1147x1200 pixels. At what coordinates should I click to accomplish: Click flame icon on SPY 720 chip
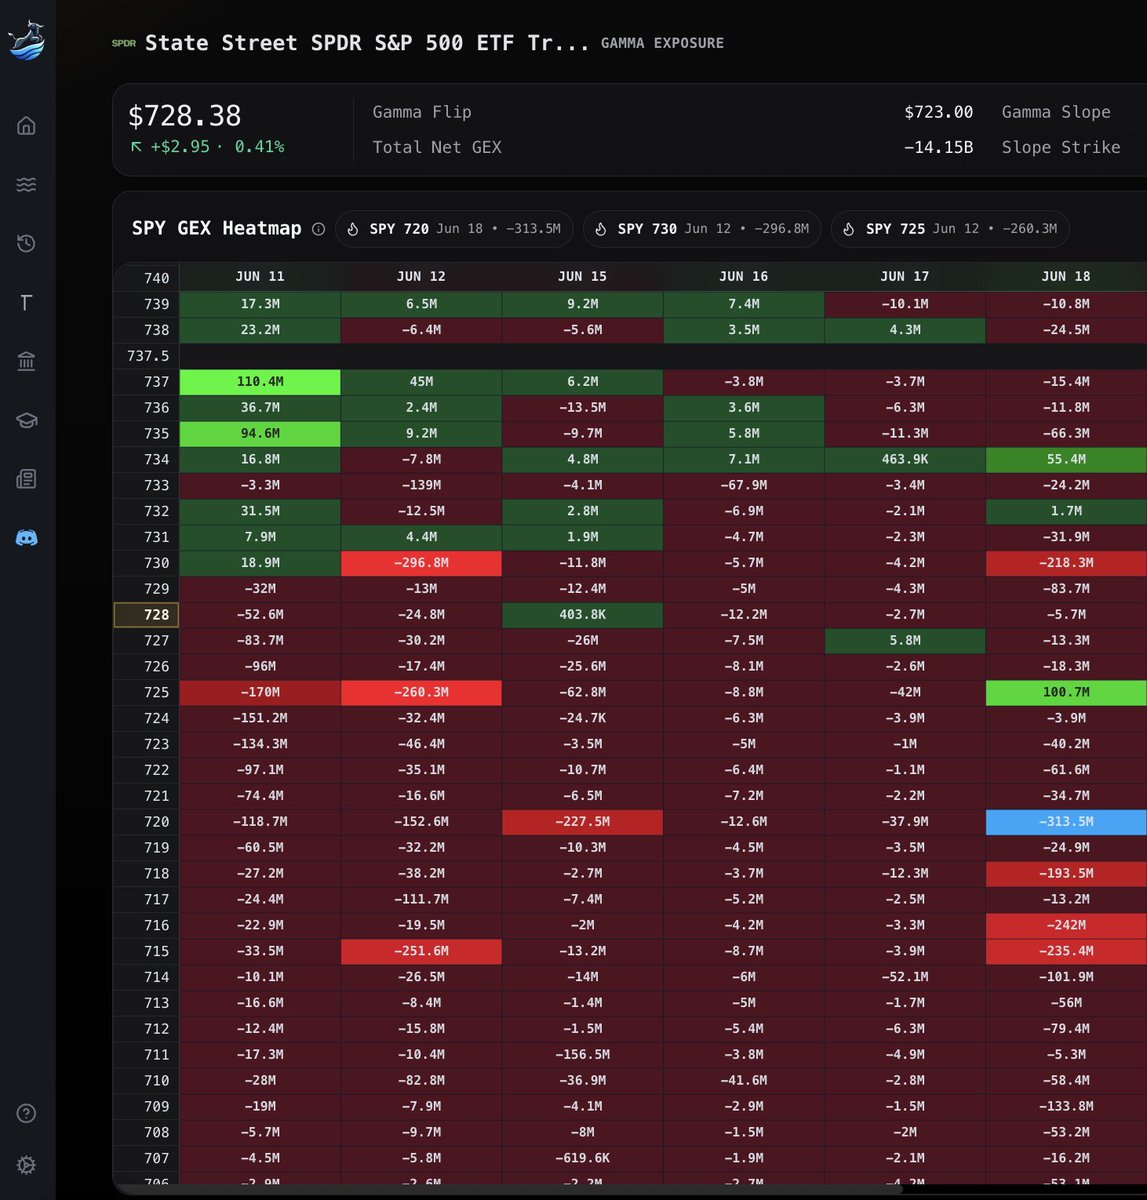pyautogui.click(x=353, y=229)
